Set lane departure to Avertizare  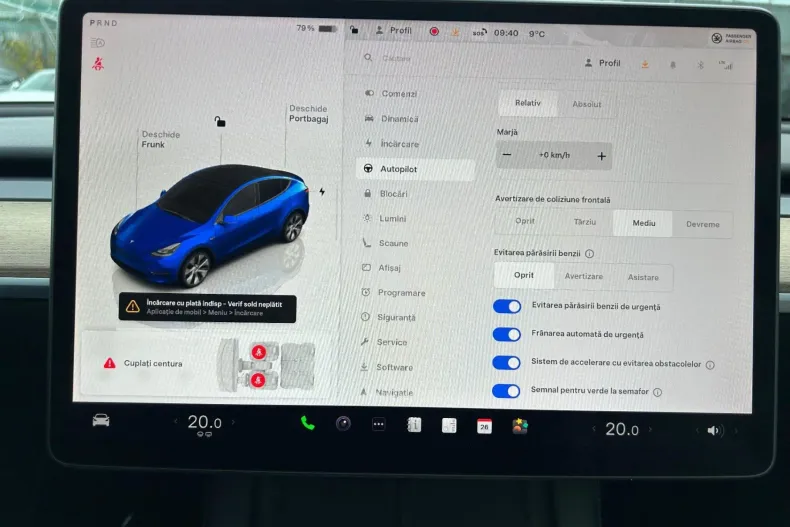click(x=583, y=276)
